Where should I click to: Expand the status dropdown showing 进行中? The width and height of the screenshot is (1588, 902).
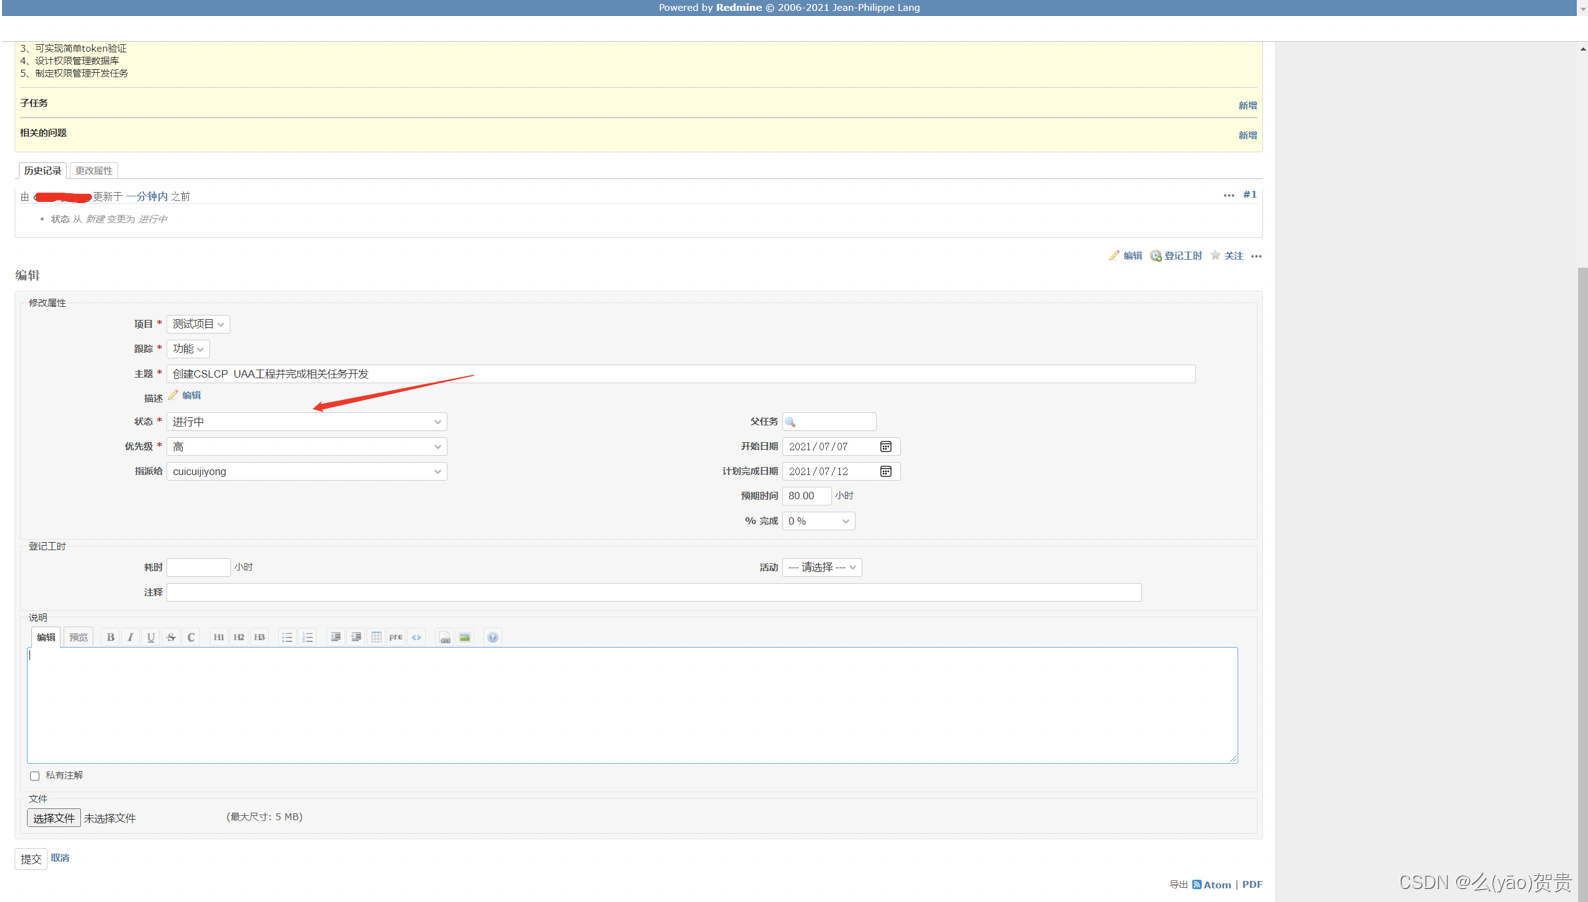click(x=306, y=422)
